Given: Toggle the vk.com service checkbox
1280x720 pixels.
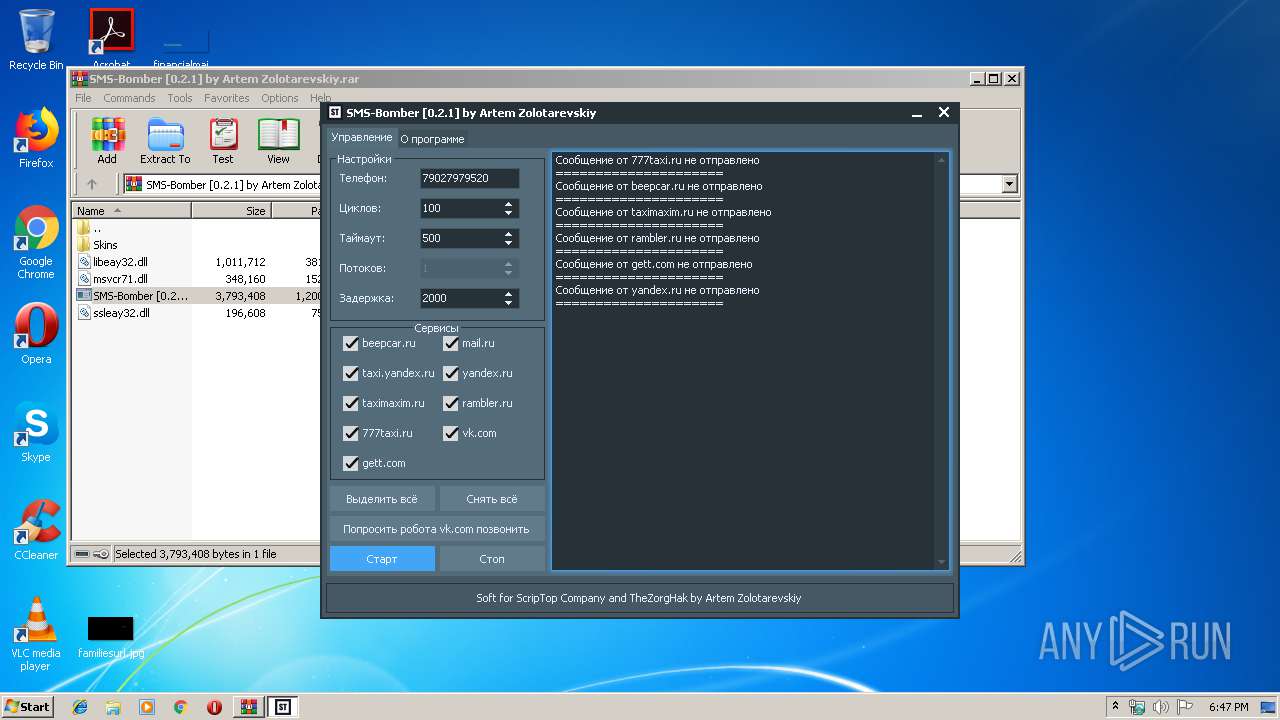Looking at the screenshot, I should (x=451, y=433).
